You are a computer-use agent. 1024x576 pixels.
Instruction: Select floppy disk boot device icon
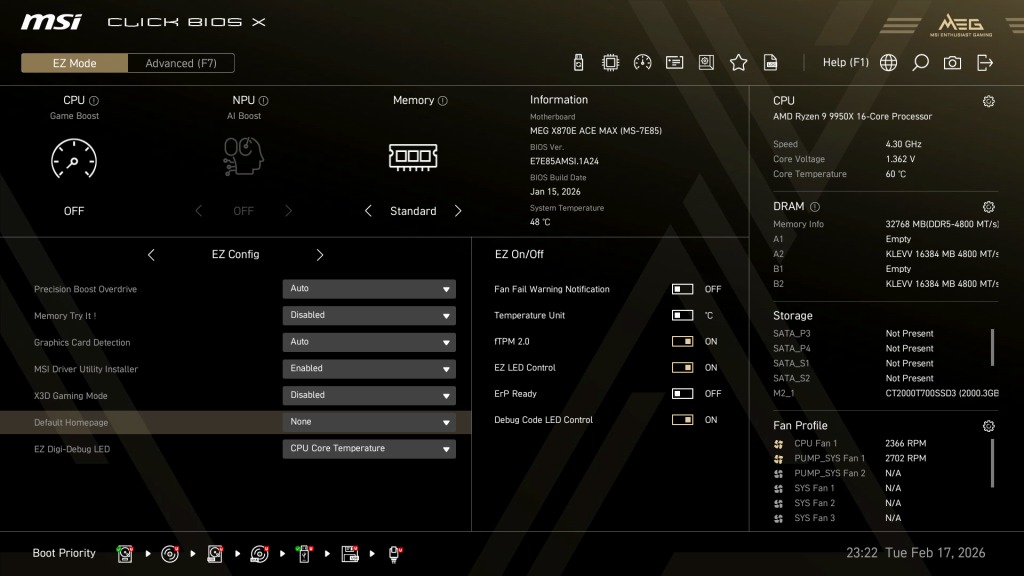tap(349, 554)
